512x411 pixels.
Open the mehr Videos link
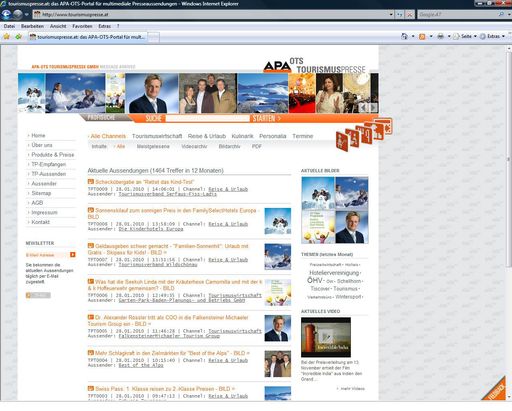tap(352, 389)
